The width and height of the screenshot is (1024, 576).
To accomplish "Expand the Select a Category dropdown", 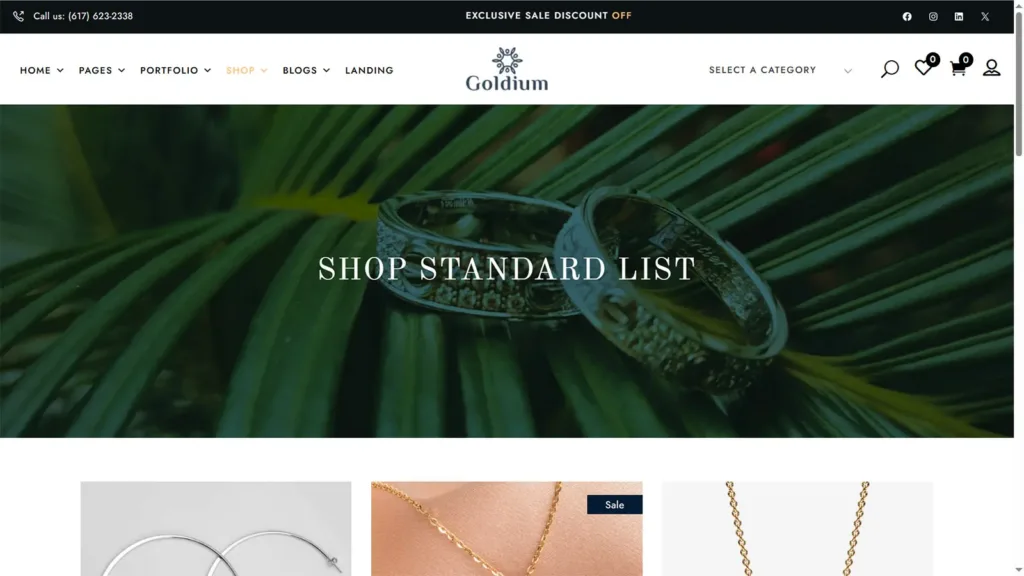I will tap(780, 70).
